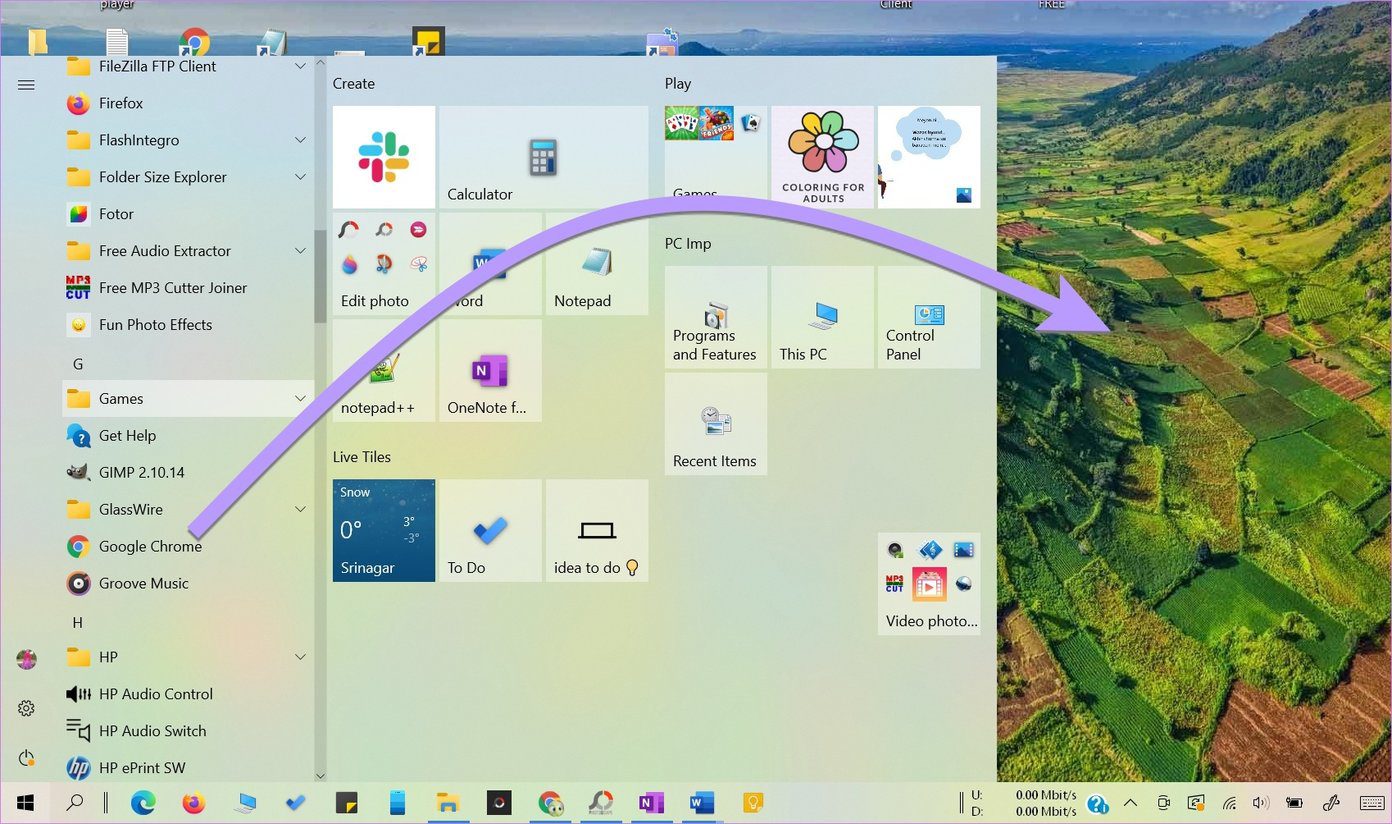Open HP Audio Switch
Viewport: 1392px width, 824px height.
click(x=187, y=731)
